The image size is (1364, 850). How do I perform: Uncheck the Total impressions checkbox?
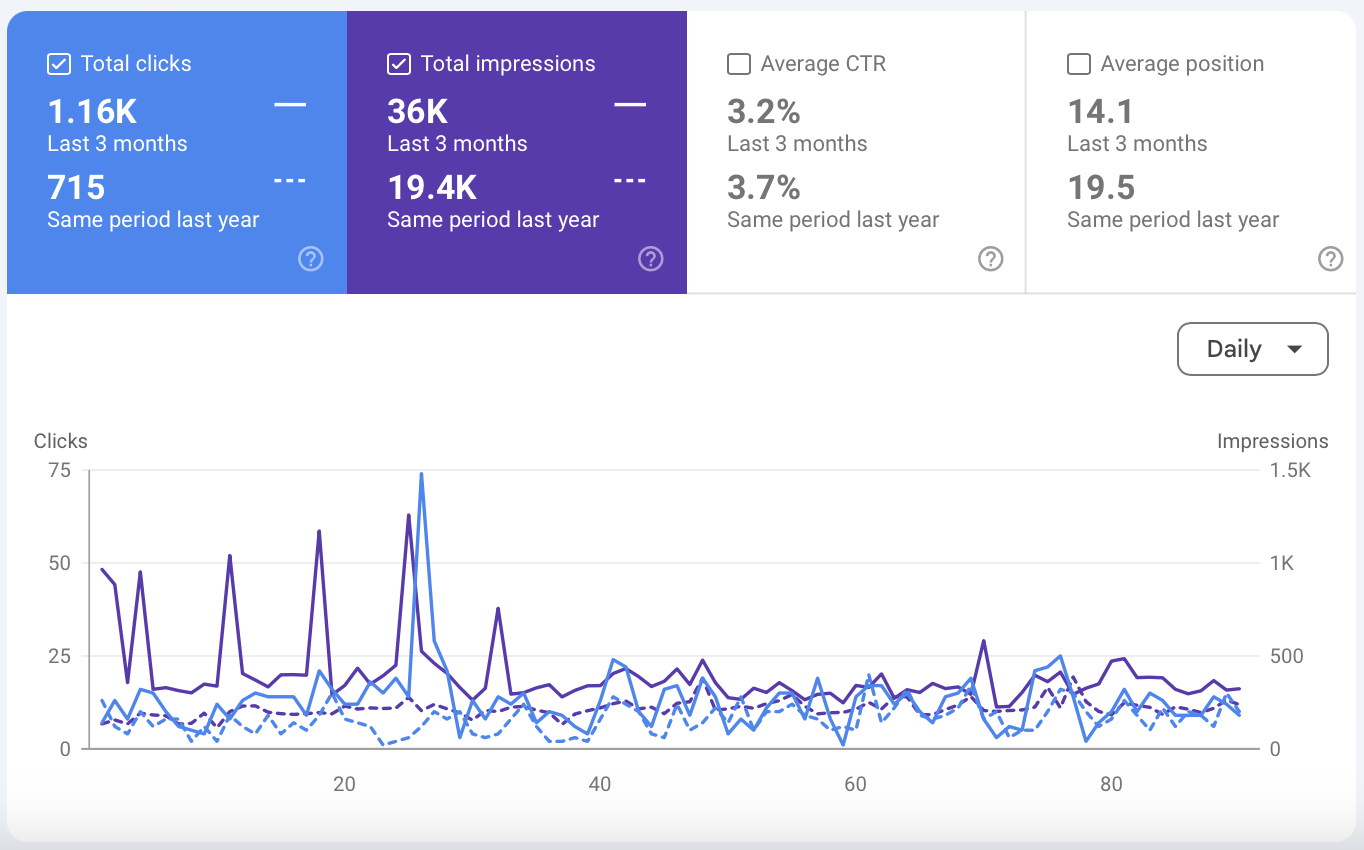point(399,64)
